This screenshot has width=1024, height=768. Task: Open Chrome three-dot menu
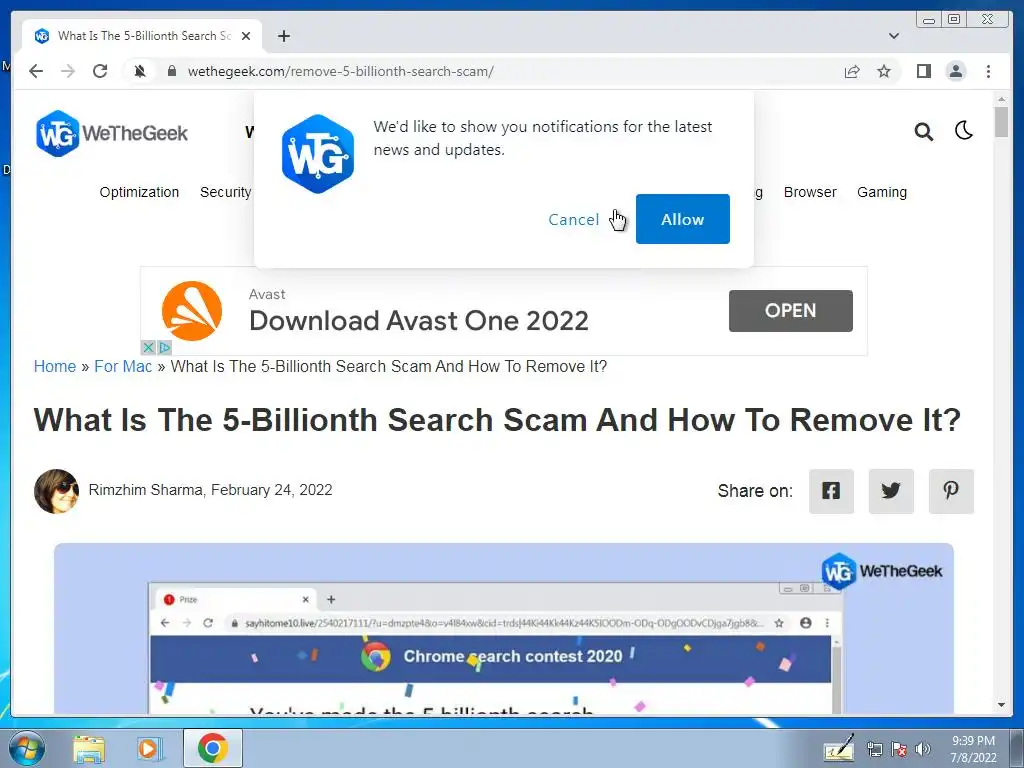[988, 71]
